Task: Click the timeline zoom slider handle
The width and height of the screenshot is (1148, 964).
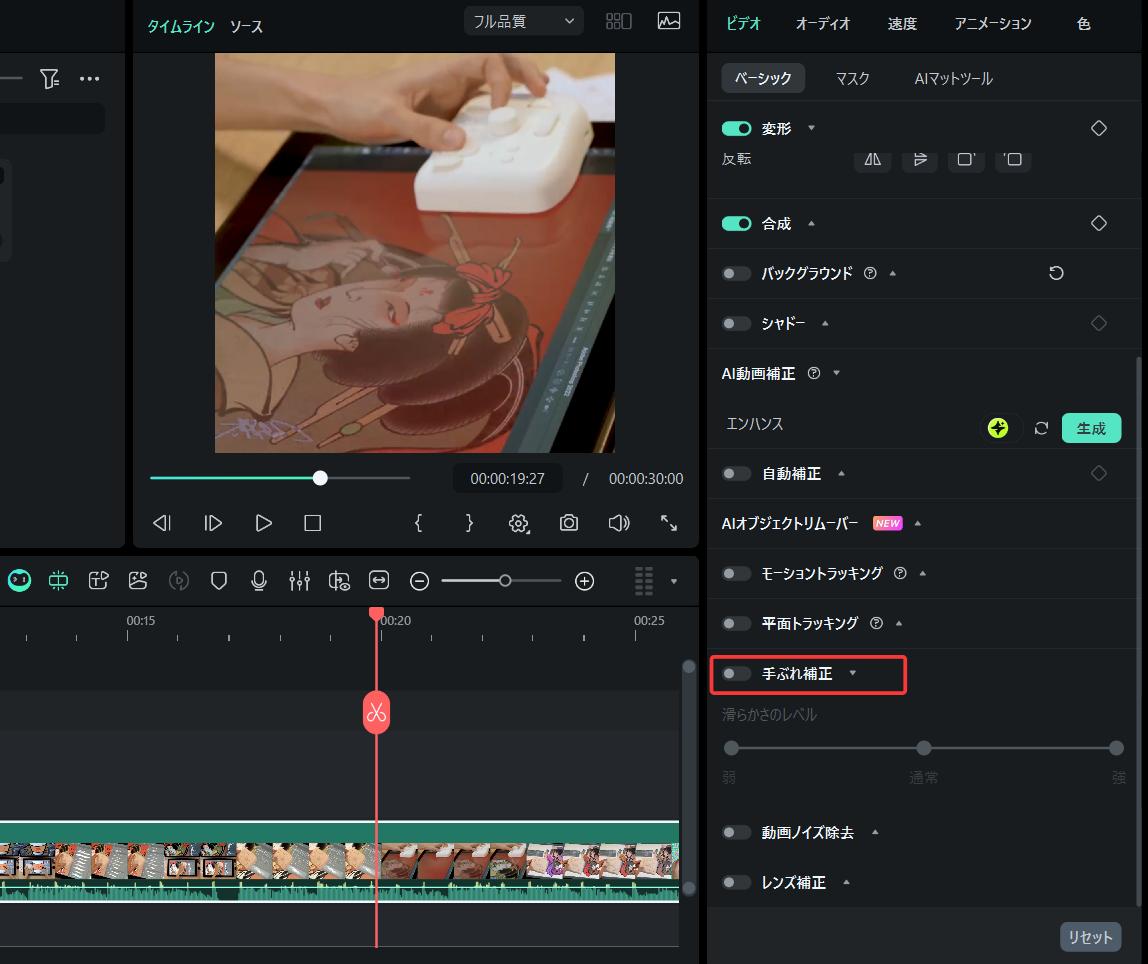Action: tap(505, 581)
